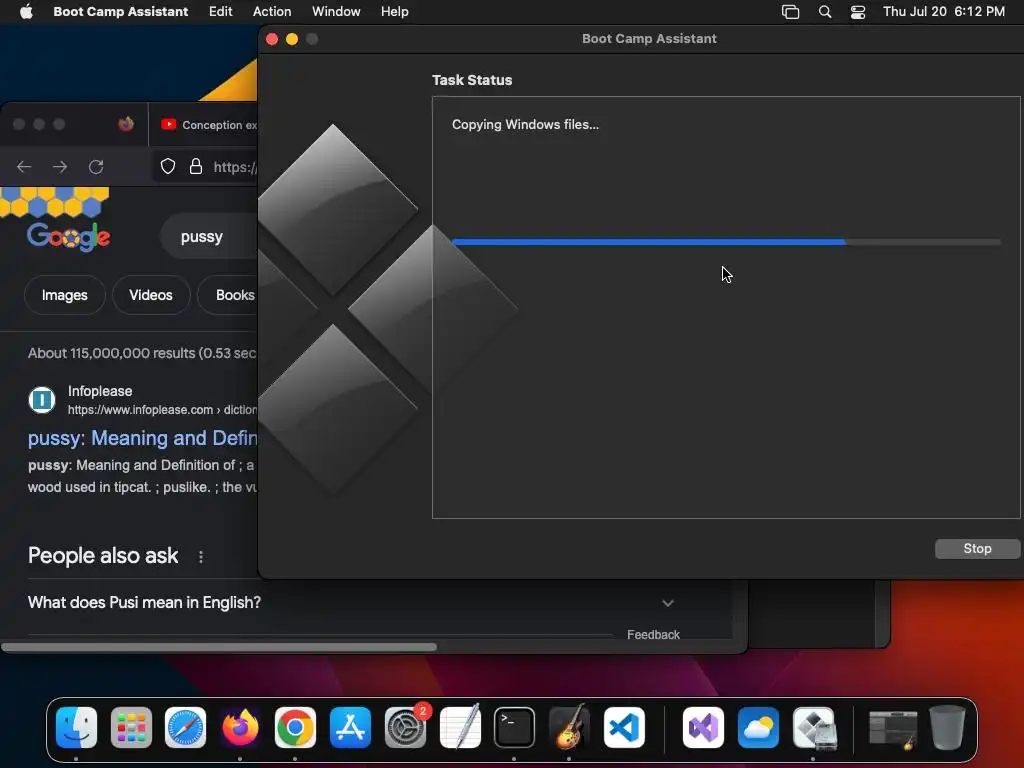Reload the page in Firefox
The image size is (1024, 768).
coord(96,167)
